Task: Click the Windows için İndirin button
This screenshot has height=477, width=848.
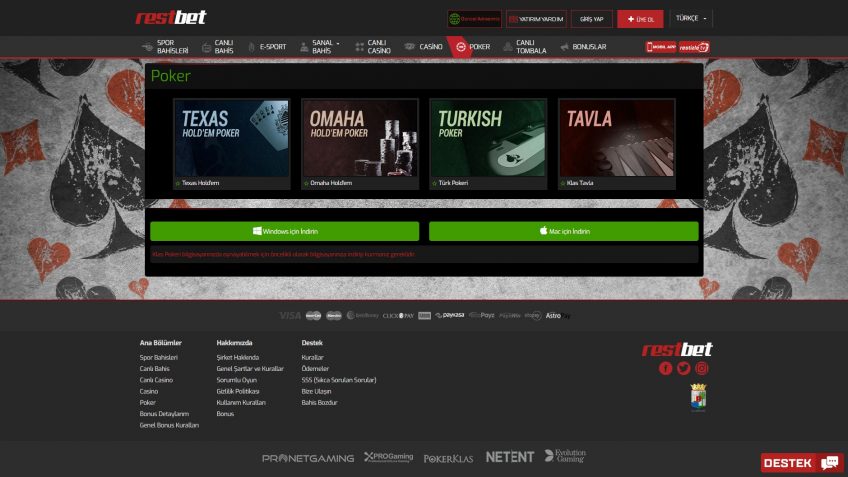Action: 284,231
